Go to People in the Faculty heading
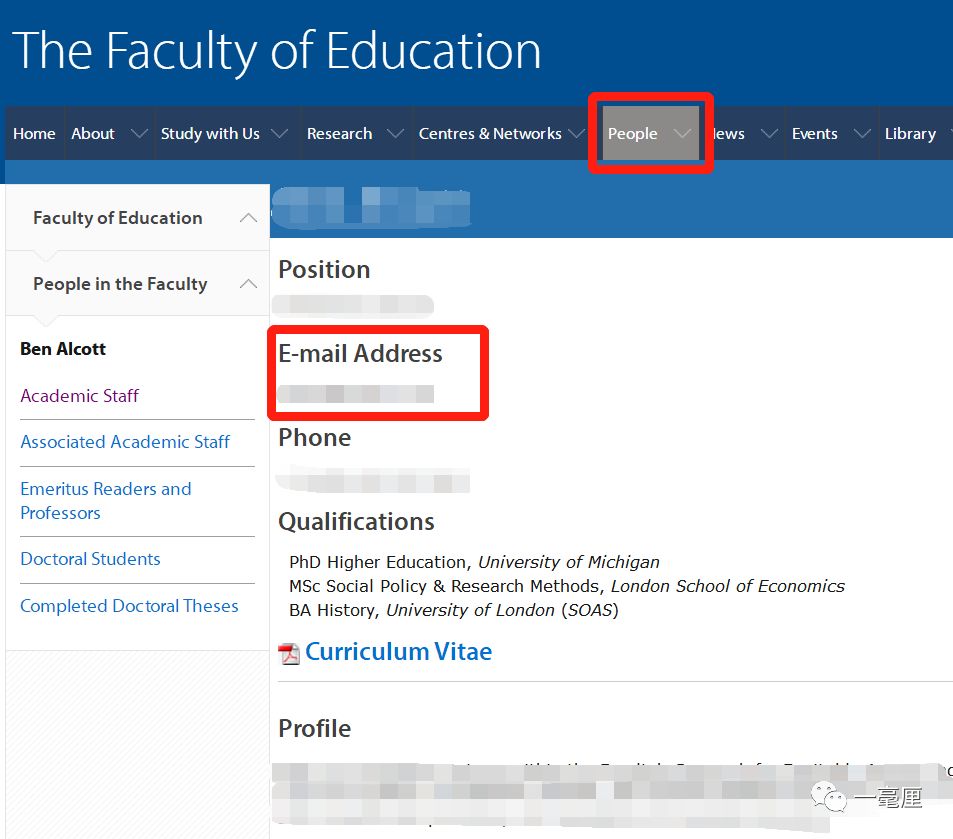 pos(120,284)
